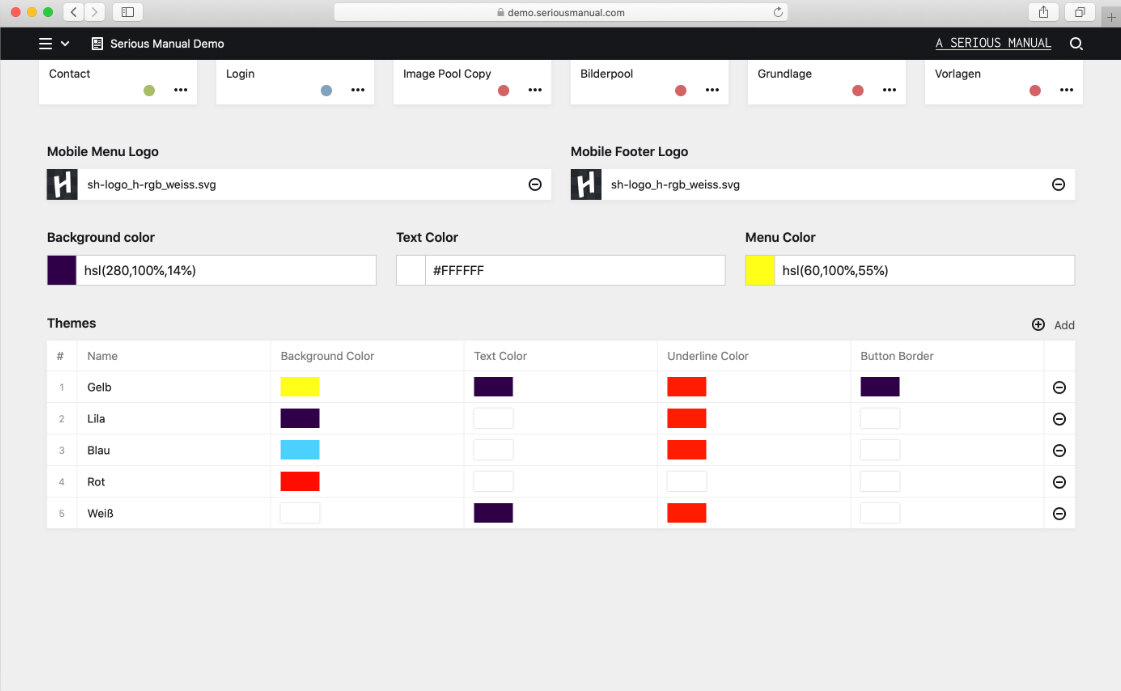Screen dimensions: 1121x691
Task: Open the Grundlage page card
Action: coord(826,81)
